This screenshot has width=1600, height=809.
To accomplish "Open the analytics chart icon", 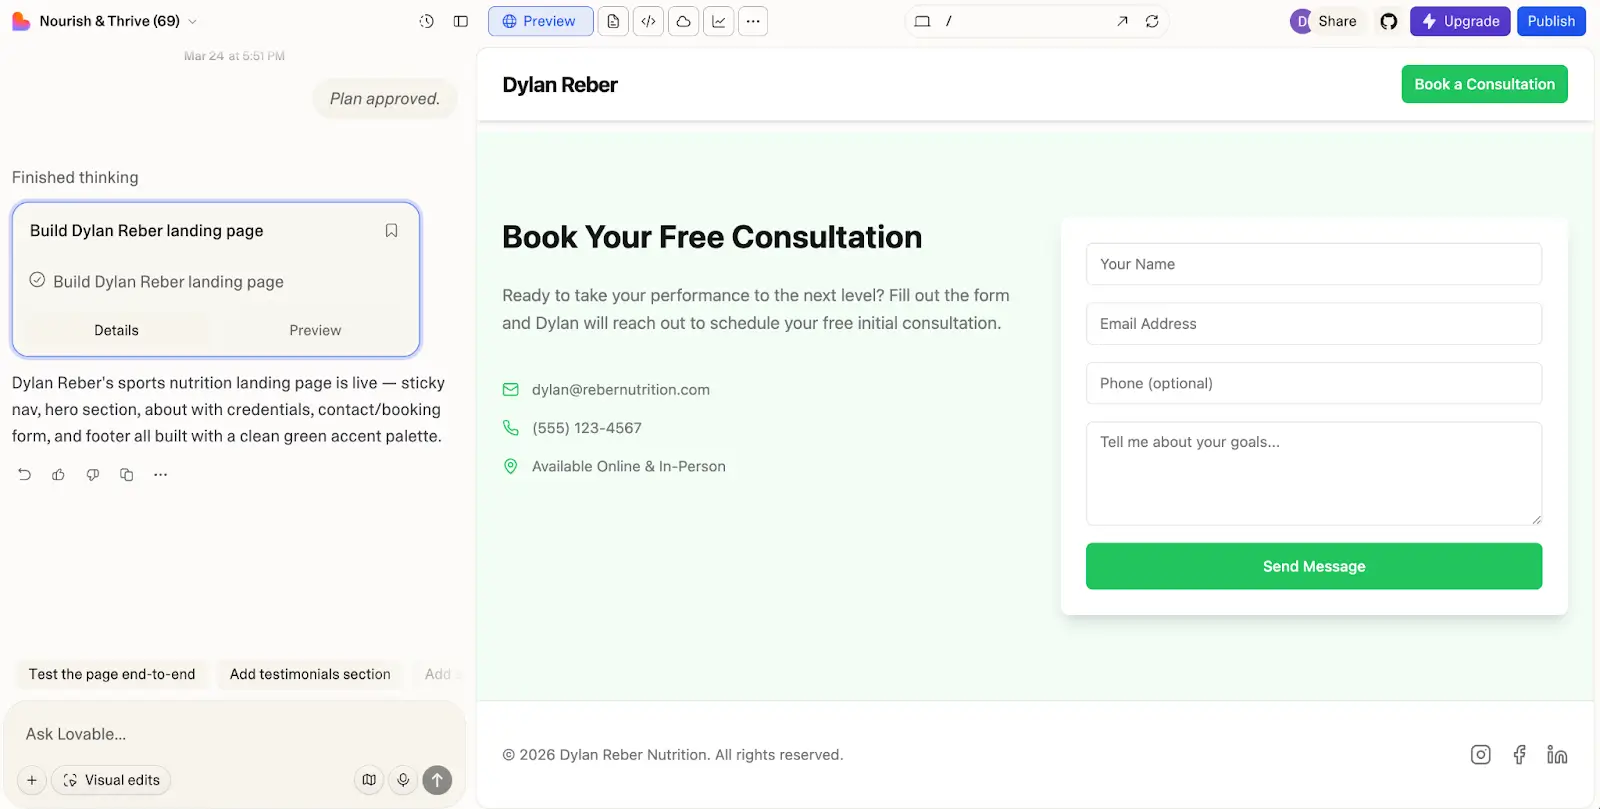I will [x=718, y=21].
